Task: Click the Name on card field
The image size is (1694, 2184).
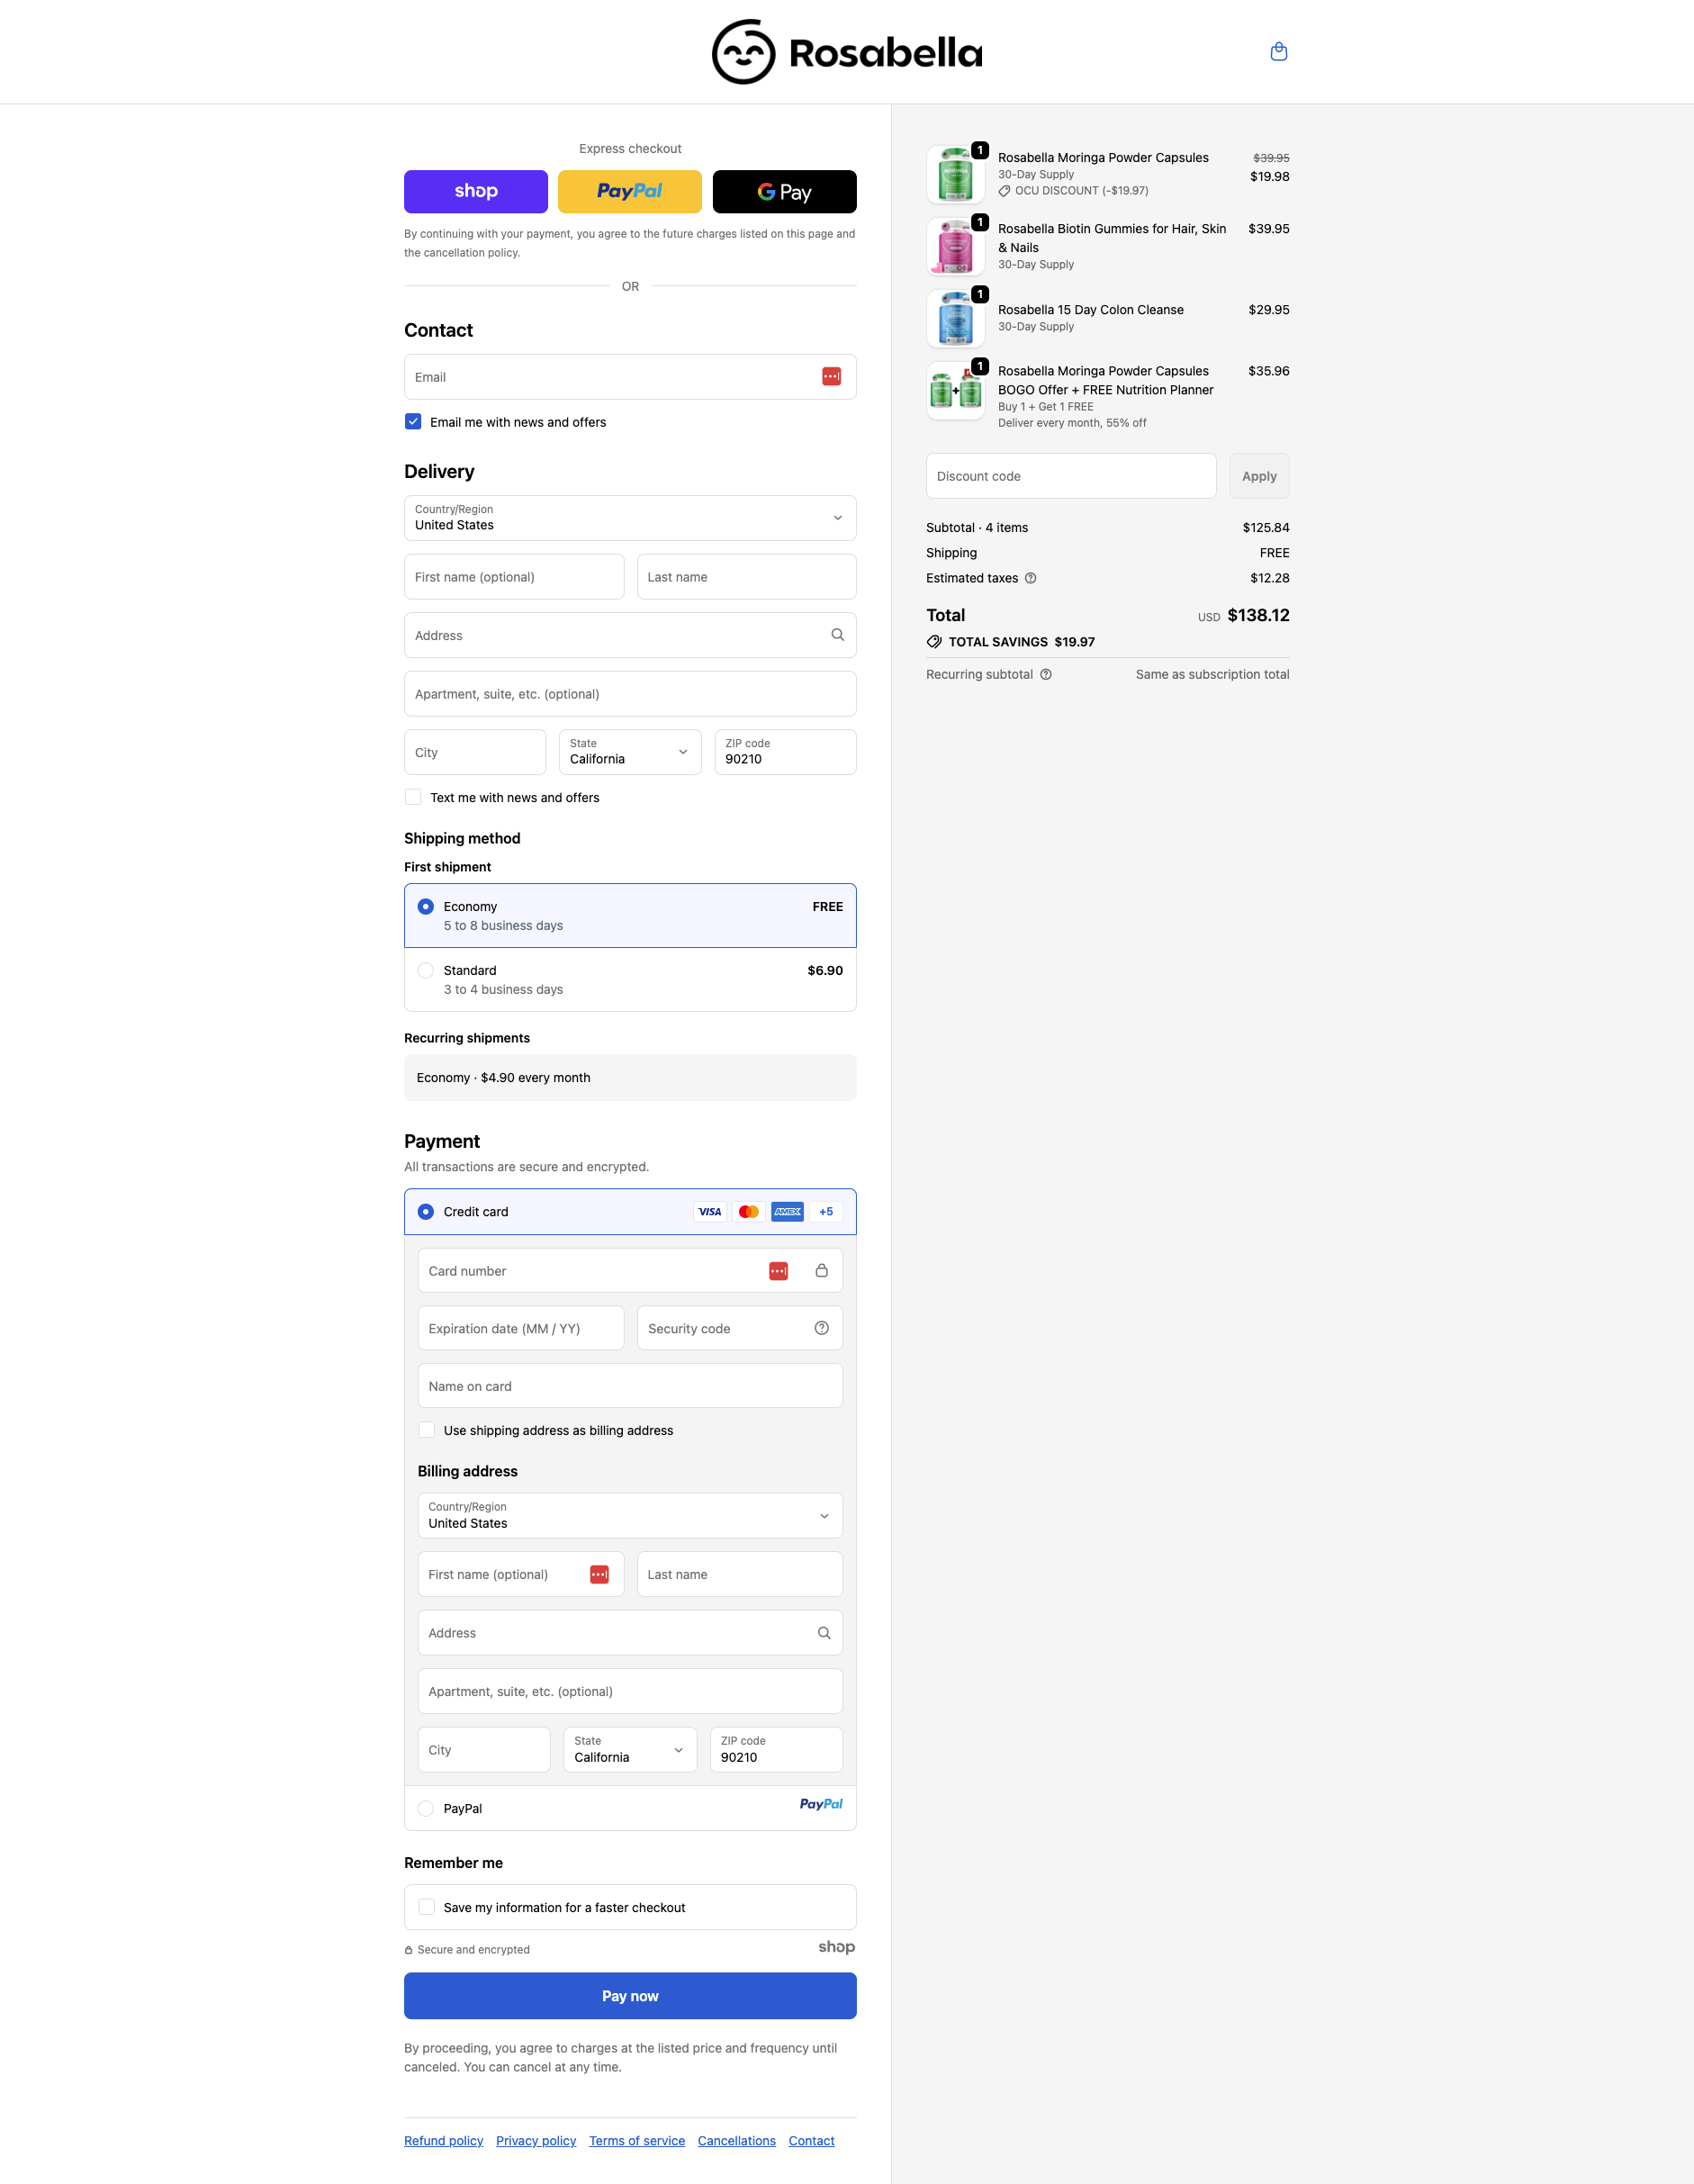Action: tap(630, 1386)
